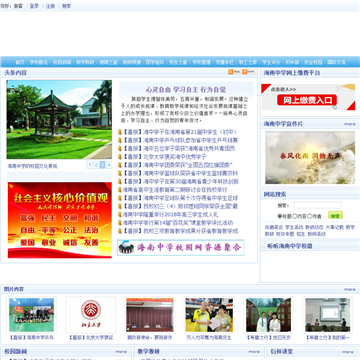Click the 学生活动 tag link
The width and height of the screenshot is (360, 360).
coord(294,227)
